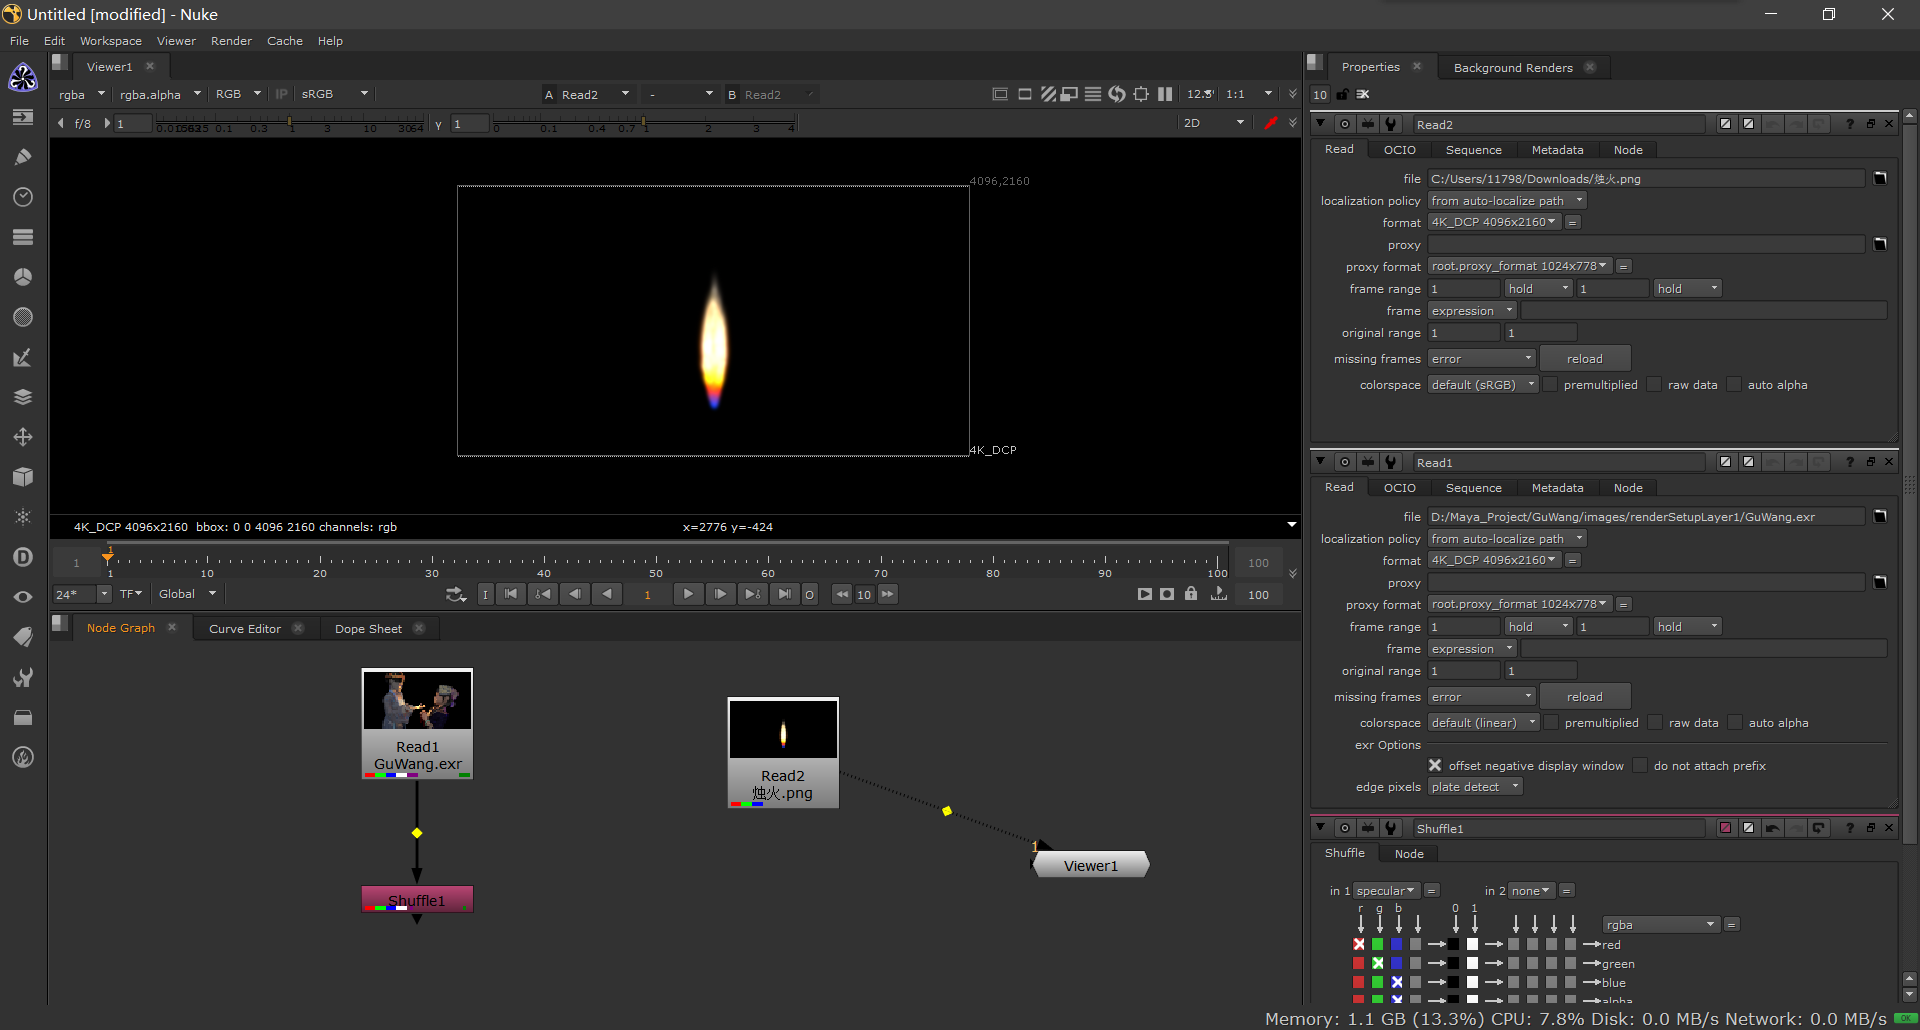Open the Merge nodes layers icon
1920x1030 pixels.
22,397
